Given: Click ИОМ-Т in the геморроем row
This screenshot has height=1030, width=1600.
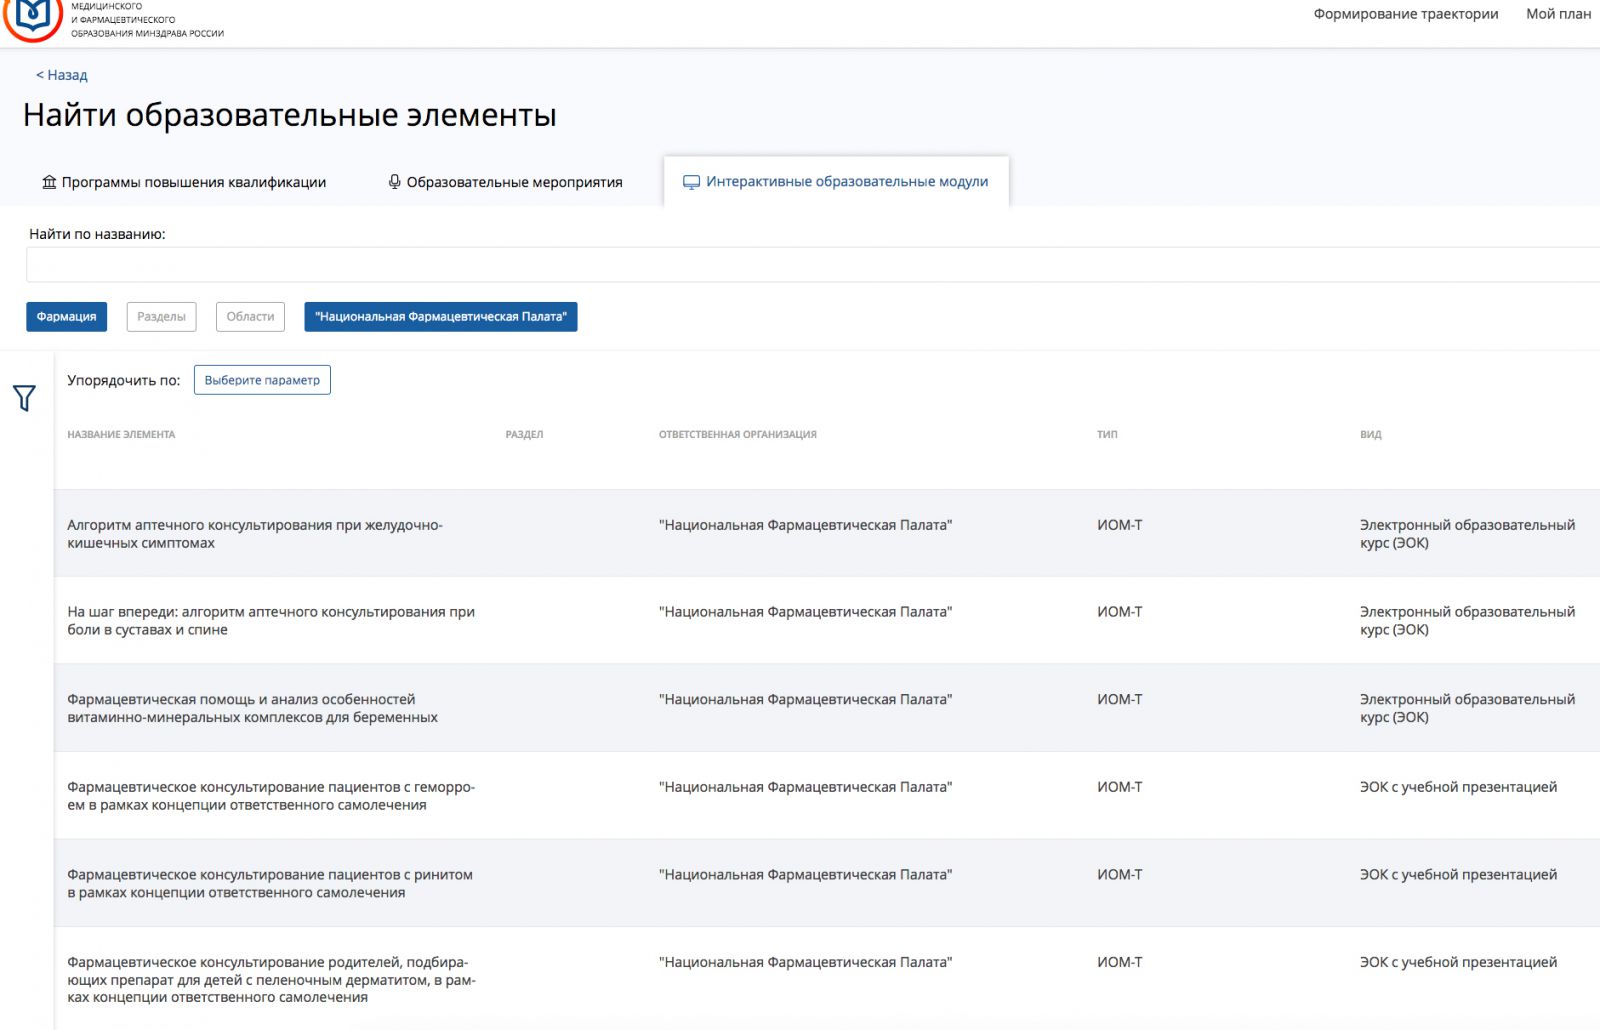Looking at the screenshot, I should pos(1119,787).
